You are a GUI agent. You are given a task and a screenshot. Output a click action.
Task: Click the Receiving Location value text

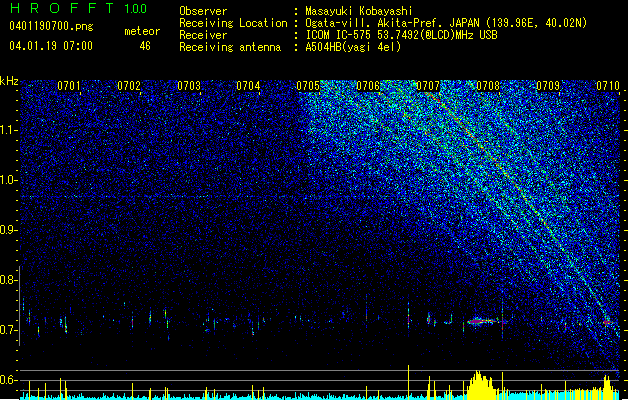[446, 23]
